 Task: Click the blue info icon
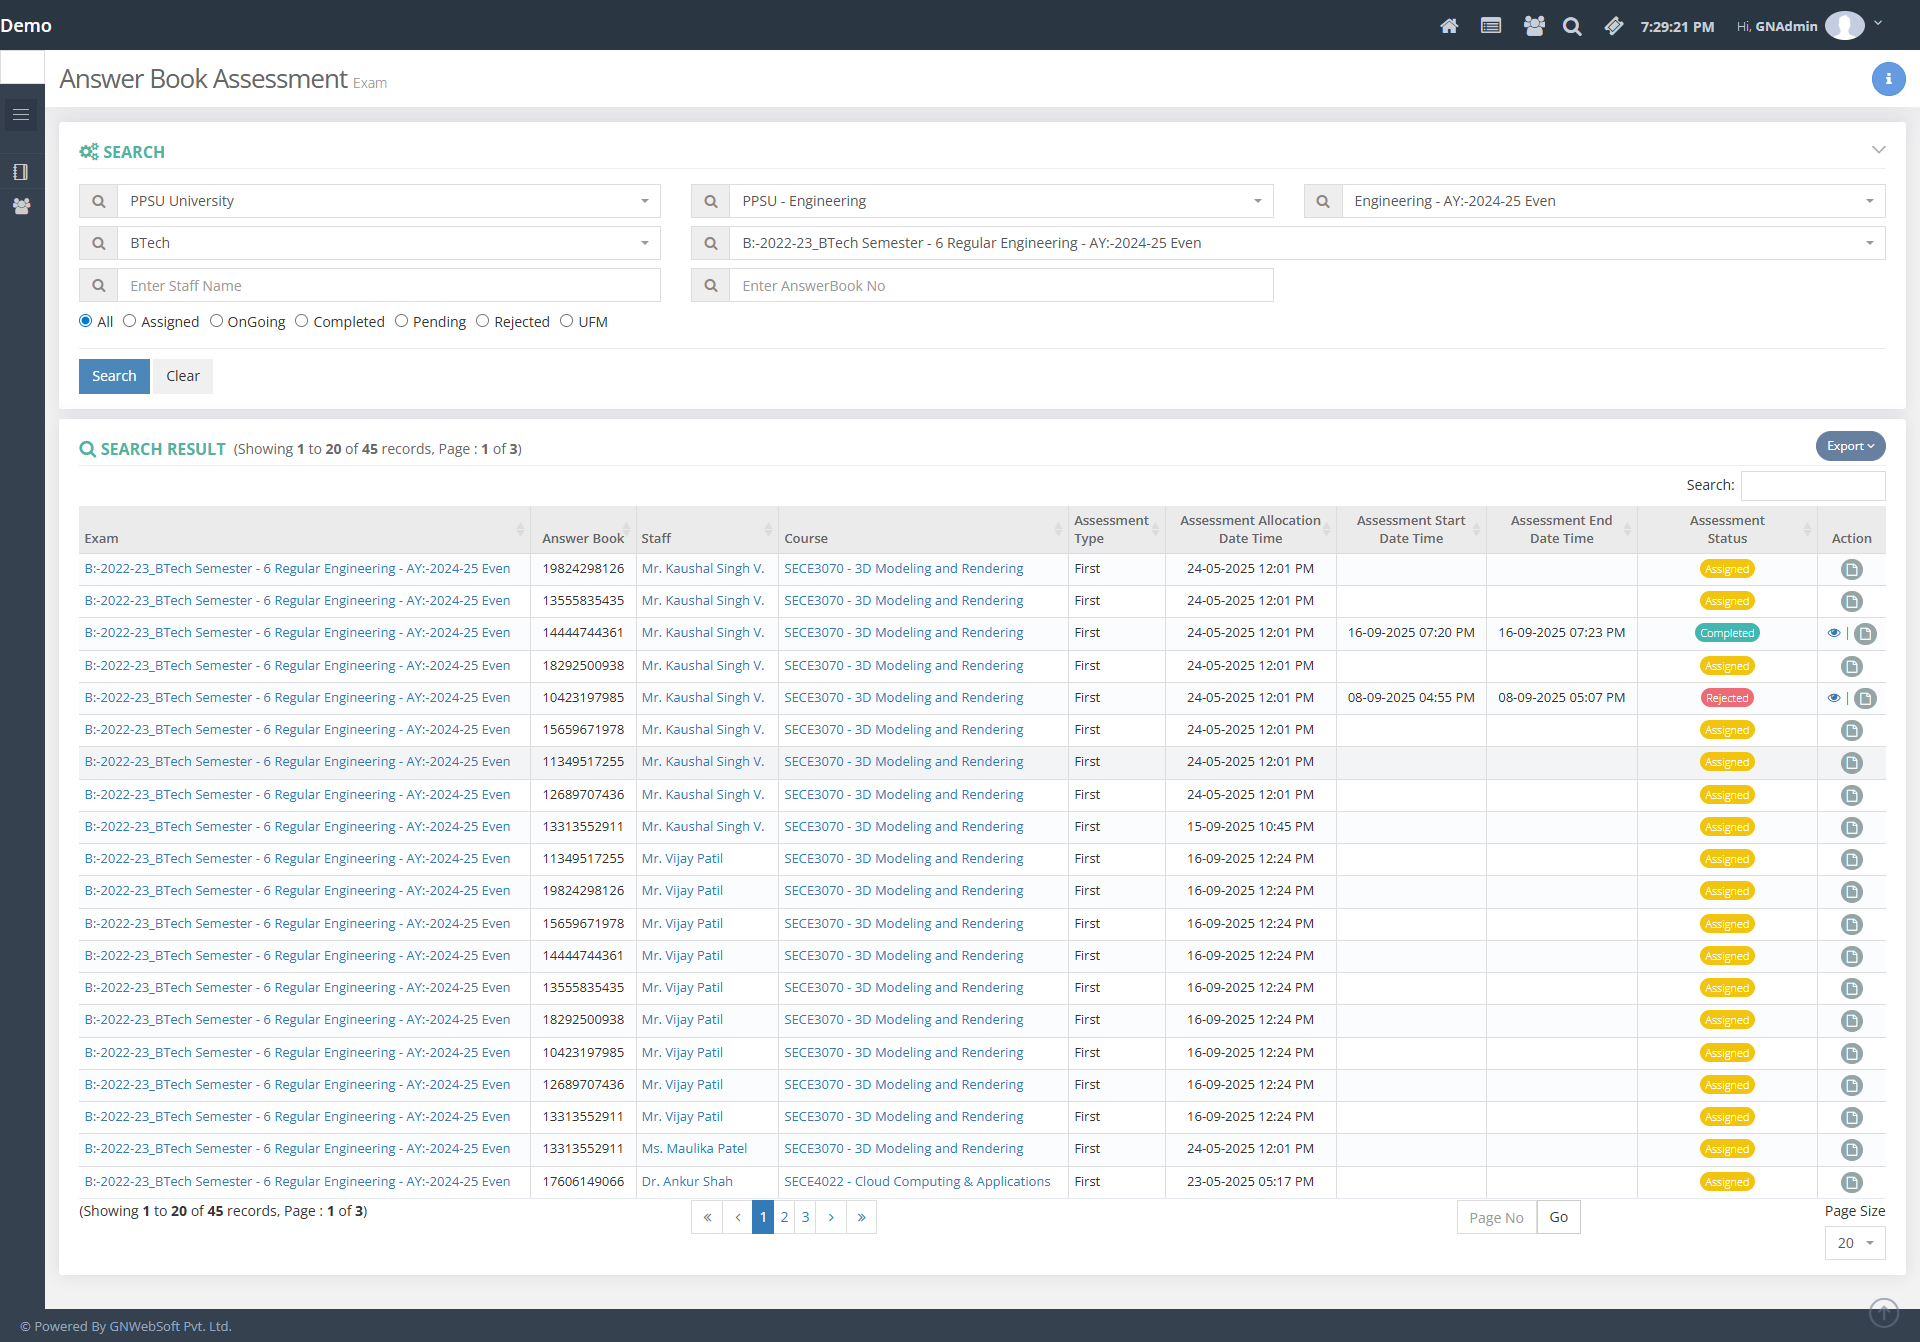[x=1888, y=79]
